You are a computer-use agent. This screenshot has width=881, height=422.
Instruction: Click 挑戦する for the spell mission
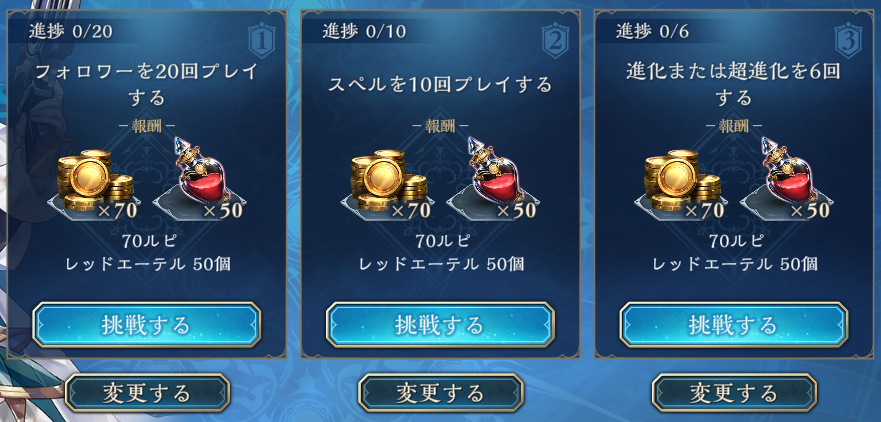(440, 325)
